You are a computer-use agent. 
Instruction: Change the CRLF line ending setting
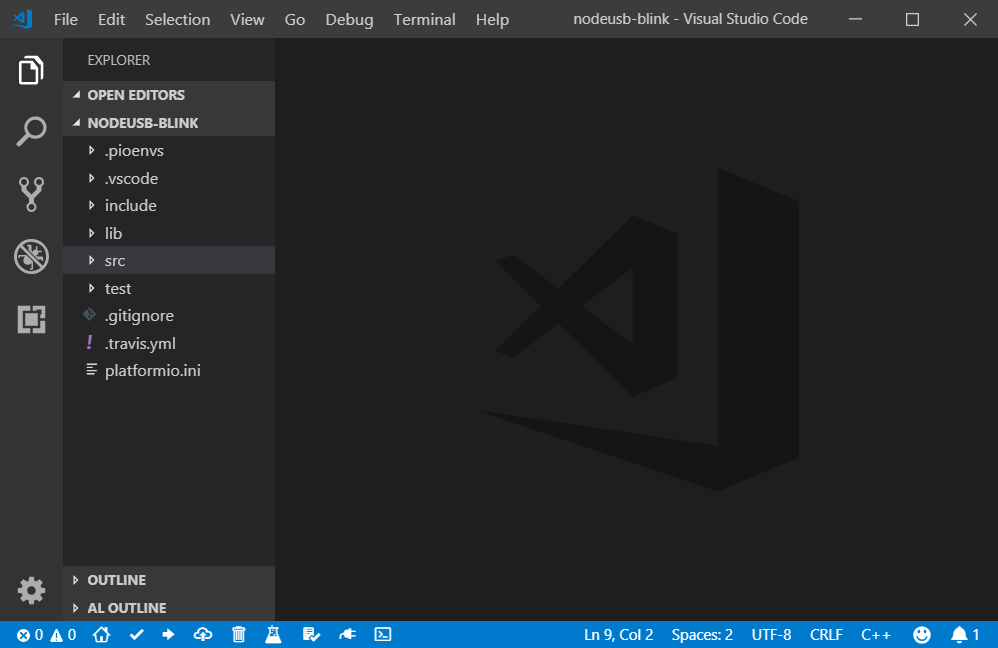[x=826, y=635]
